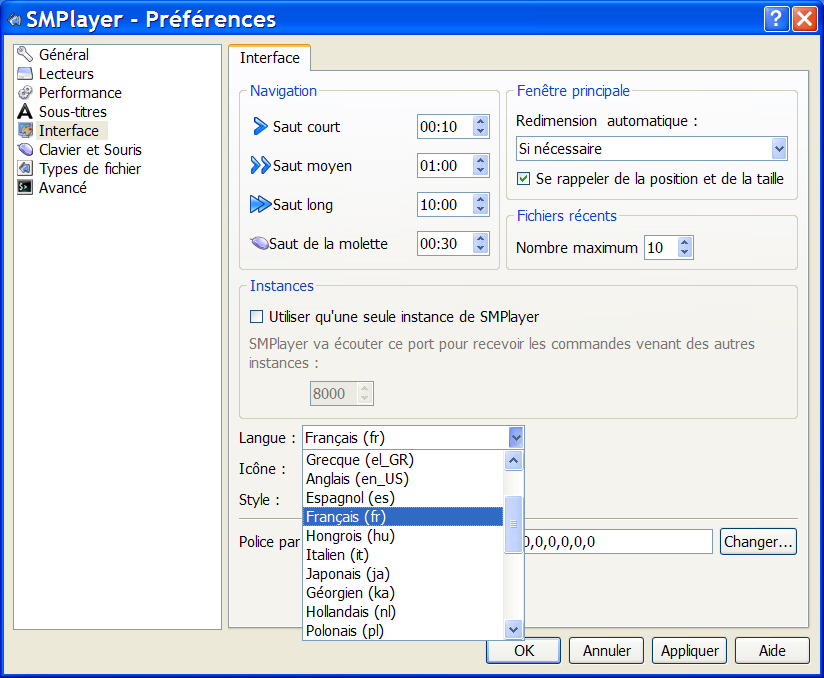Select the Interface tab
This screenshot has height=678, width=824.
[270, 57]
